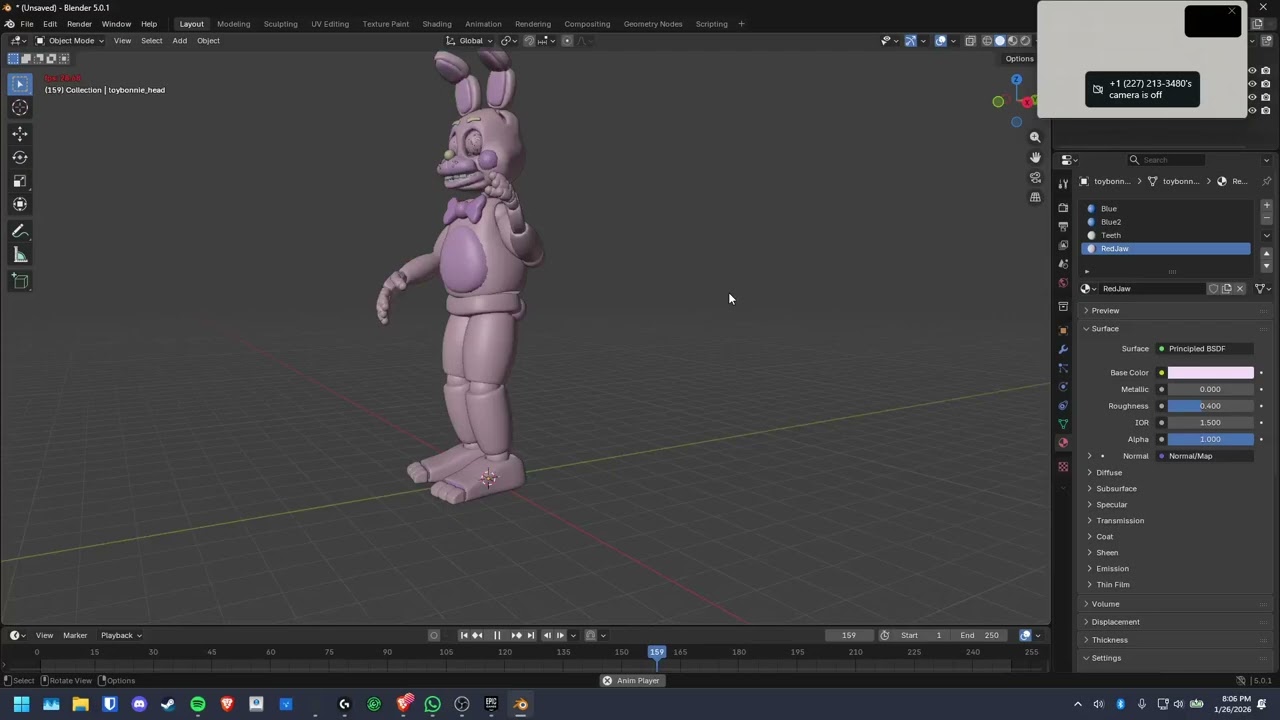
Task: Add a material slot with plus button
Action: [x=1266, y=205]
